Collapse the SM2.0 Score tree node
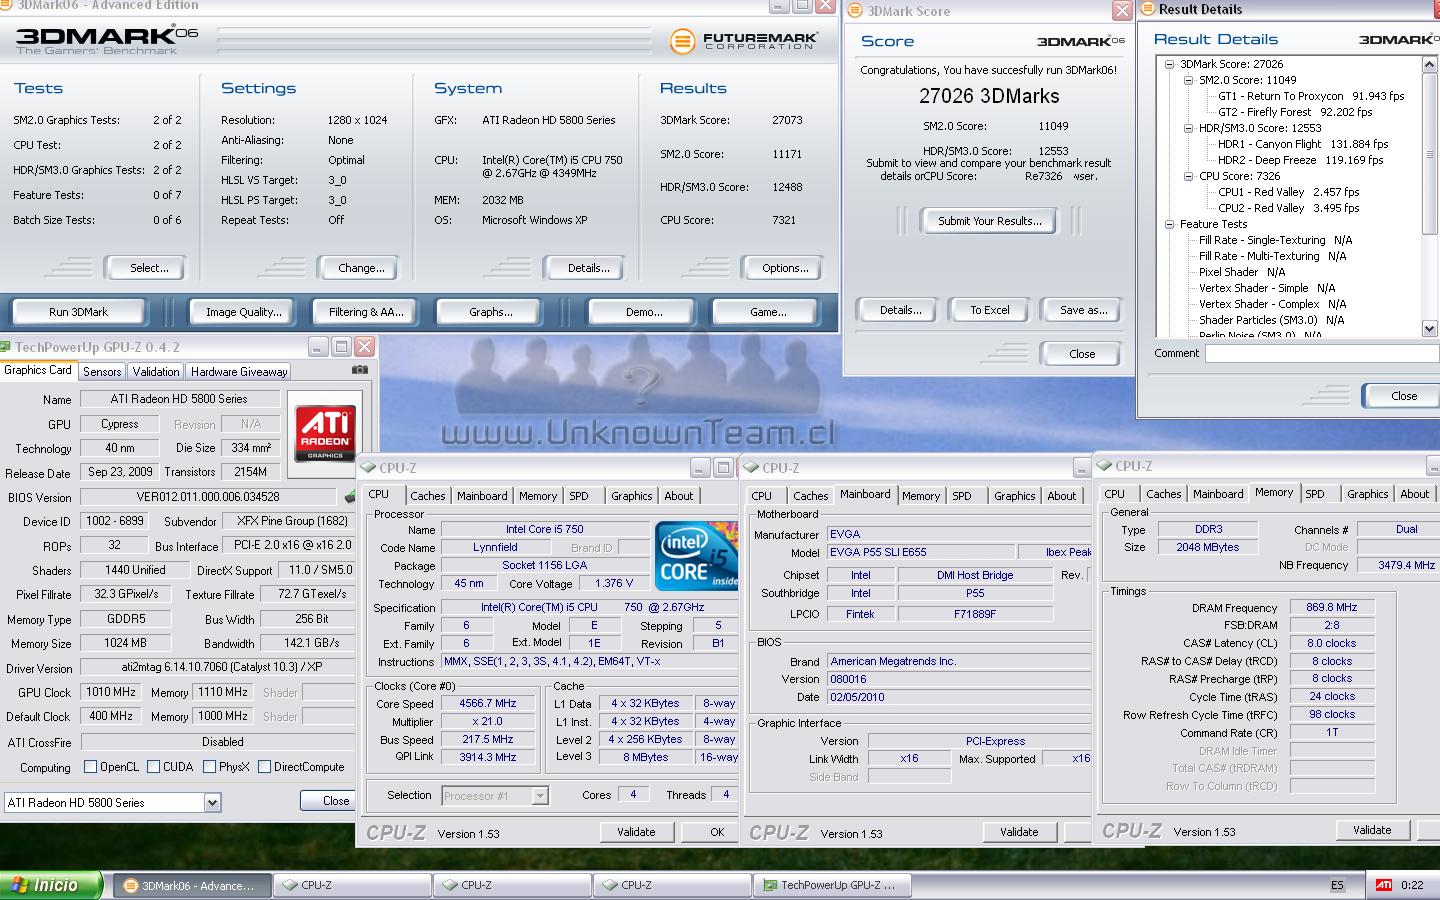This screenshot has height=900, width=1440. tap(1188, 80)
